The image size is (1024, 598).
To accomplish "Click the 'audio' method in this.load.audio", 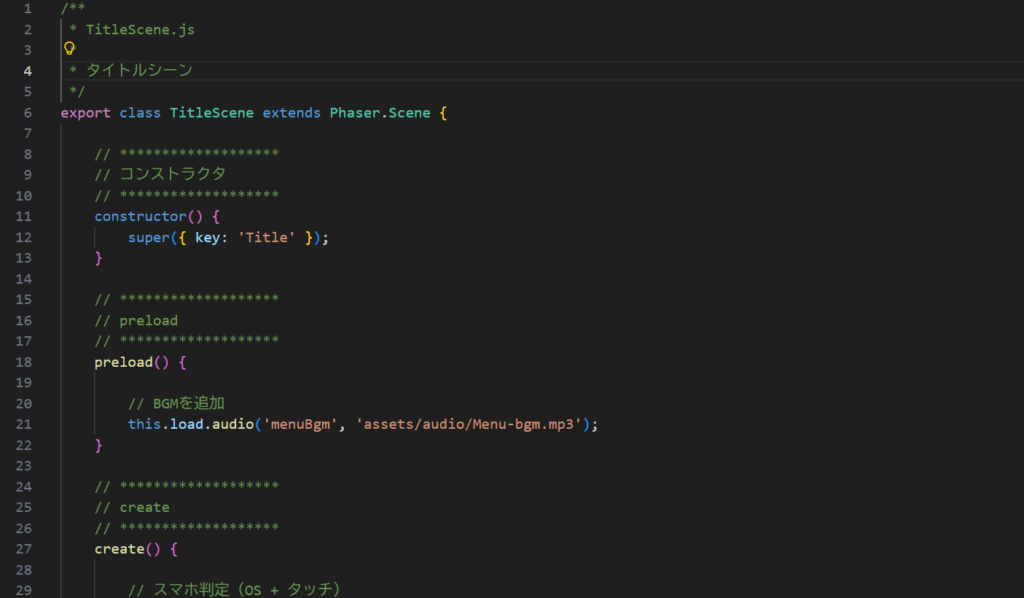I will click(x=233, y=424).
